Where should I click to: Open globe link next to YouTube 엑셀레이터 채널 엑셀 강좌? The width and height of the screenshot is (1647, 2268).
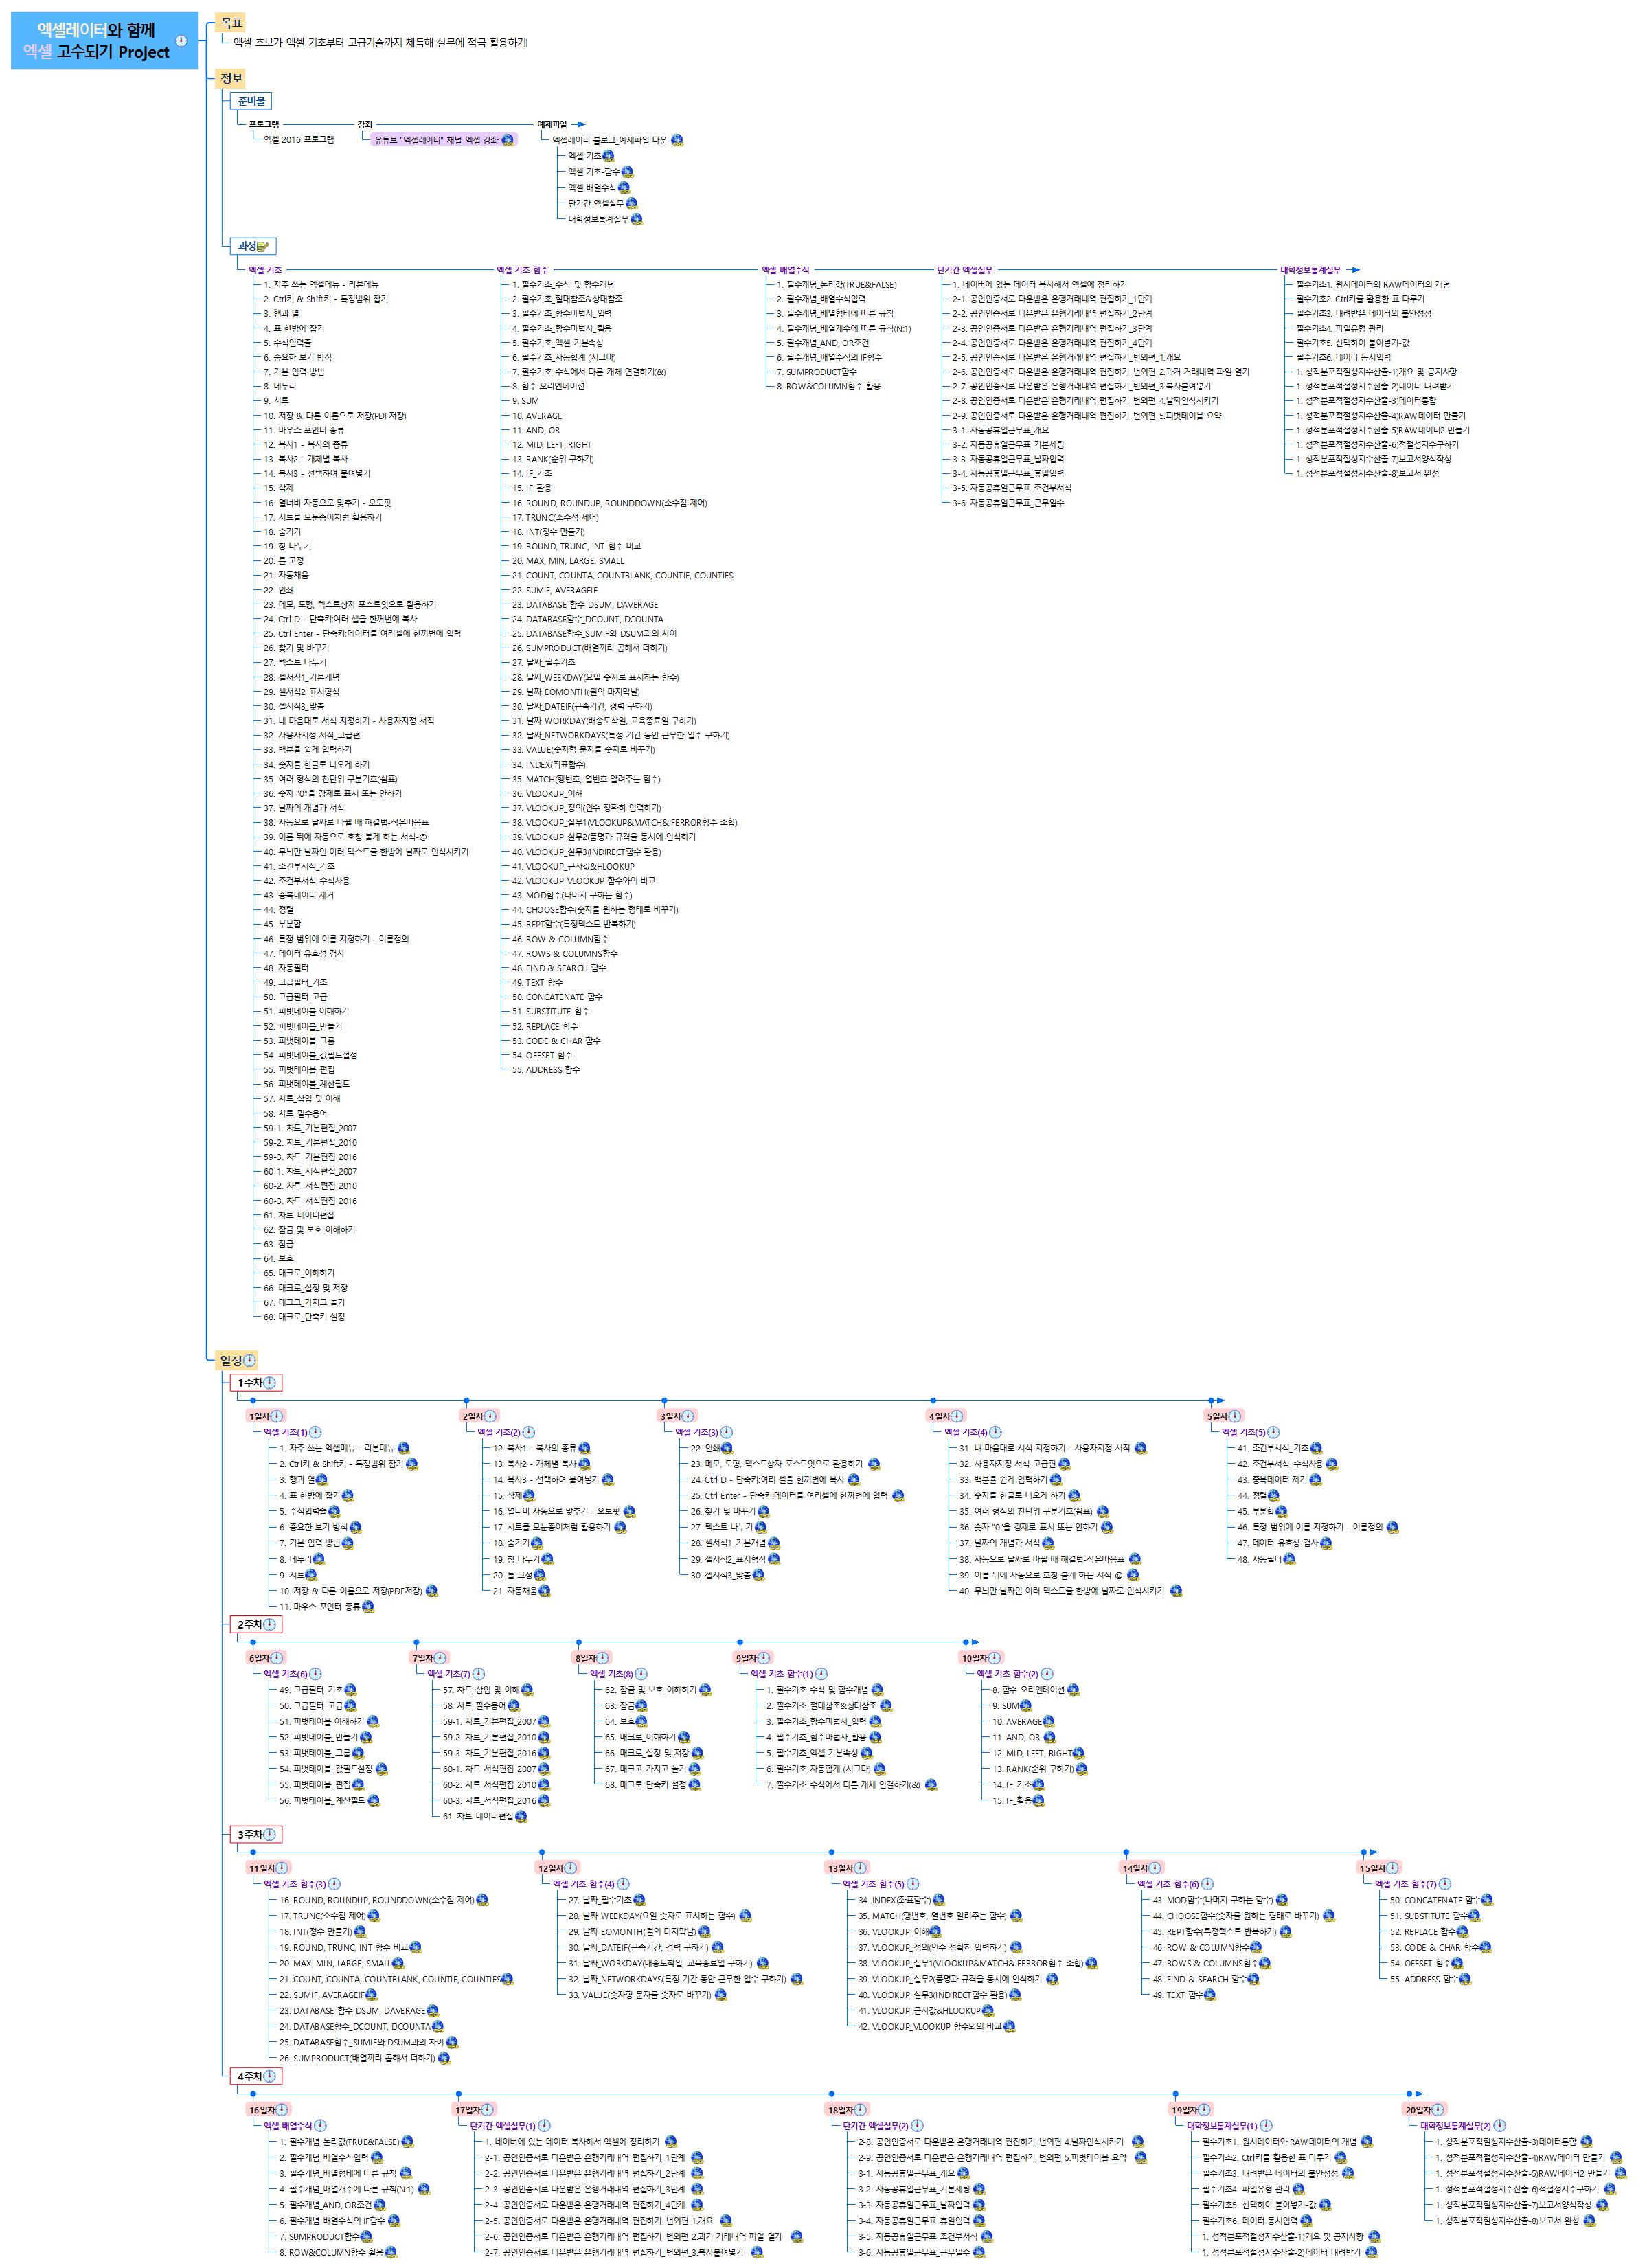(x=508, y=140)
